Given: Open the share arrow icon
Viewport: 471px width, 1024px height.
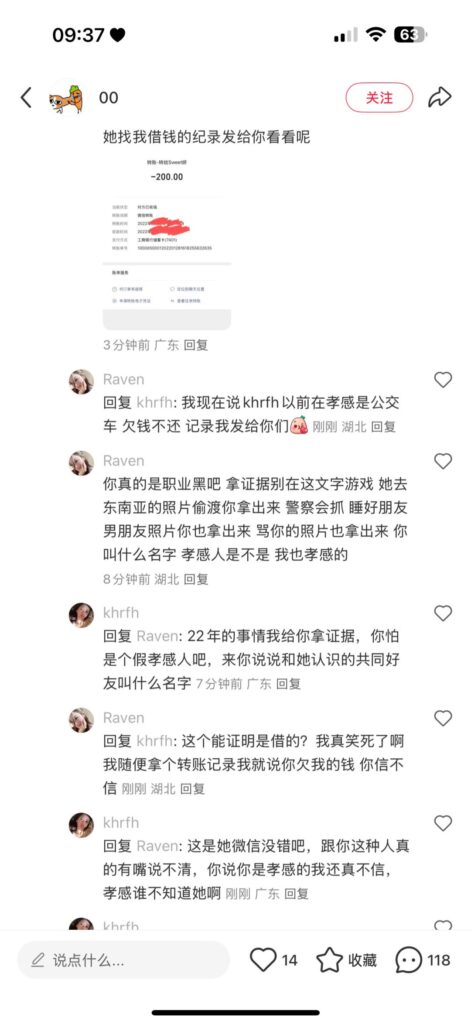Looking at the screenshot, I should 440,97.
